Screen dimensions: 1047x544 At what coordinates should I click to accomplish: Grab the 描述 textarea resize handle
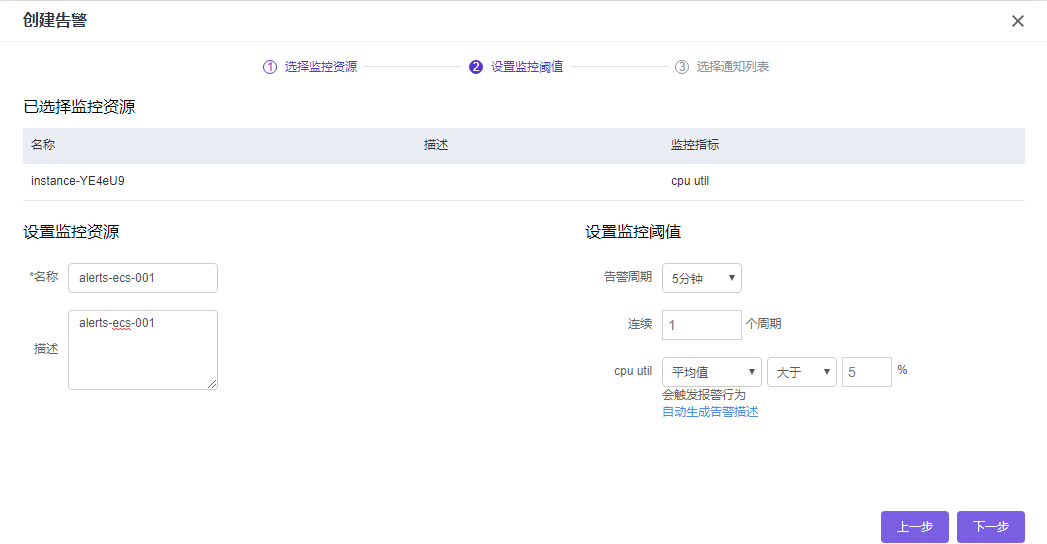[x=212, y=384]
